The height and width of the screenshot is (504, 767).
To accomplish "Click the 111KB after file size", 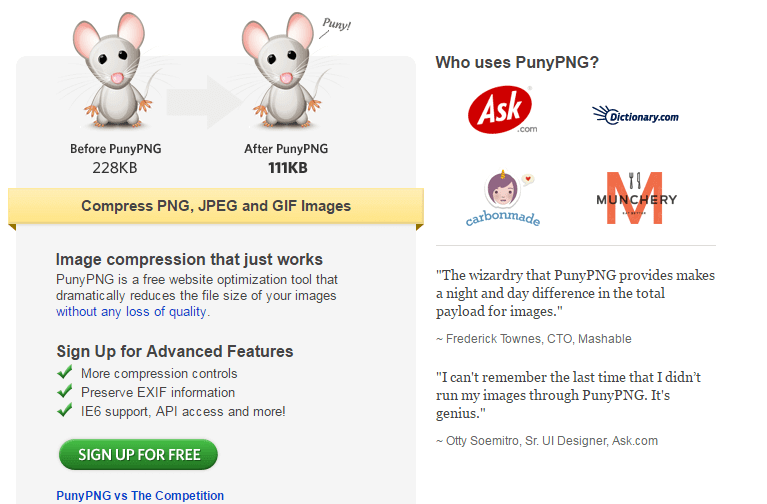I will tap(286, 167).
